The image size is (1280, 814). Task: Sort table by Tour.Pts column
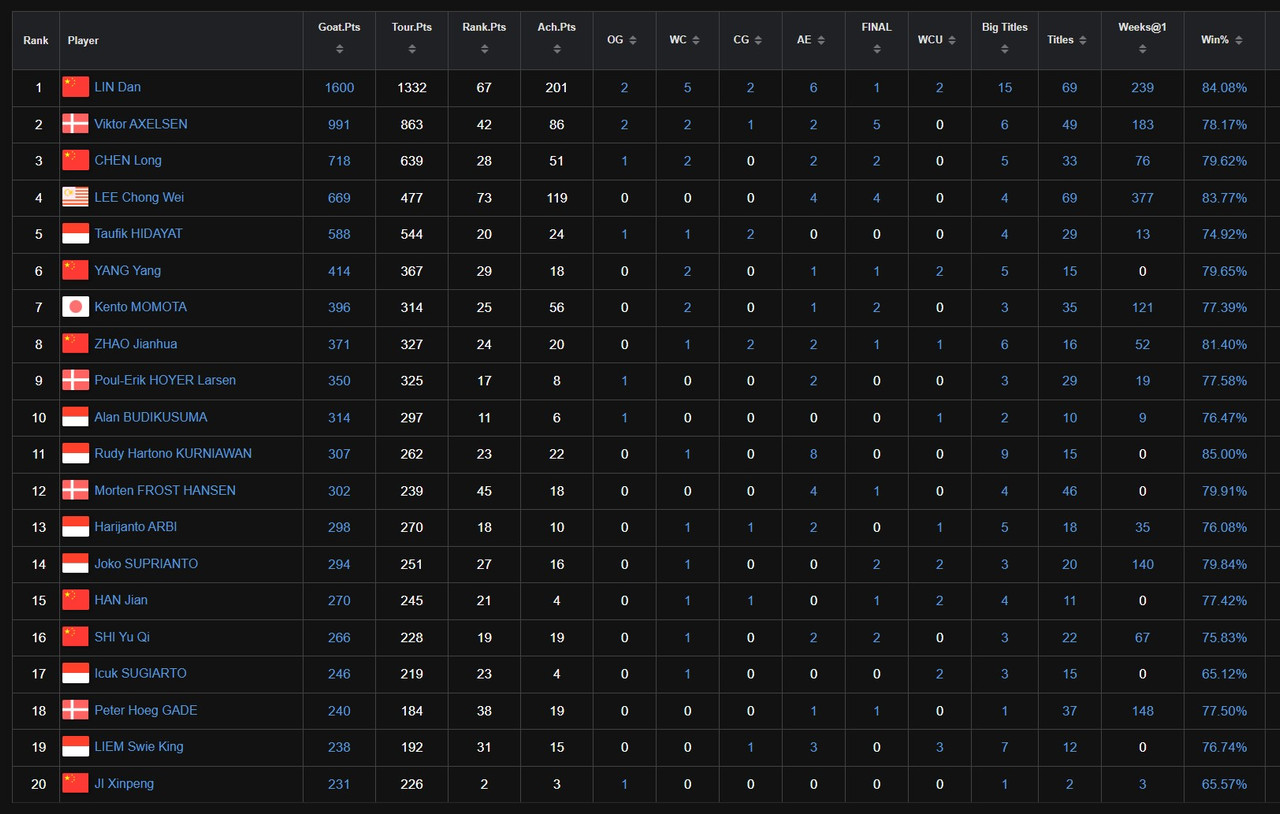pos(411,40)
